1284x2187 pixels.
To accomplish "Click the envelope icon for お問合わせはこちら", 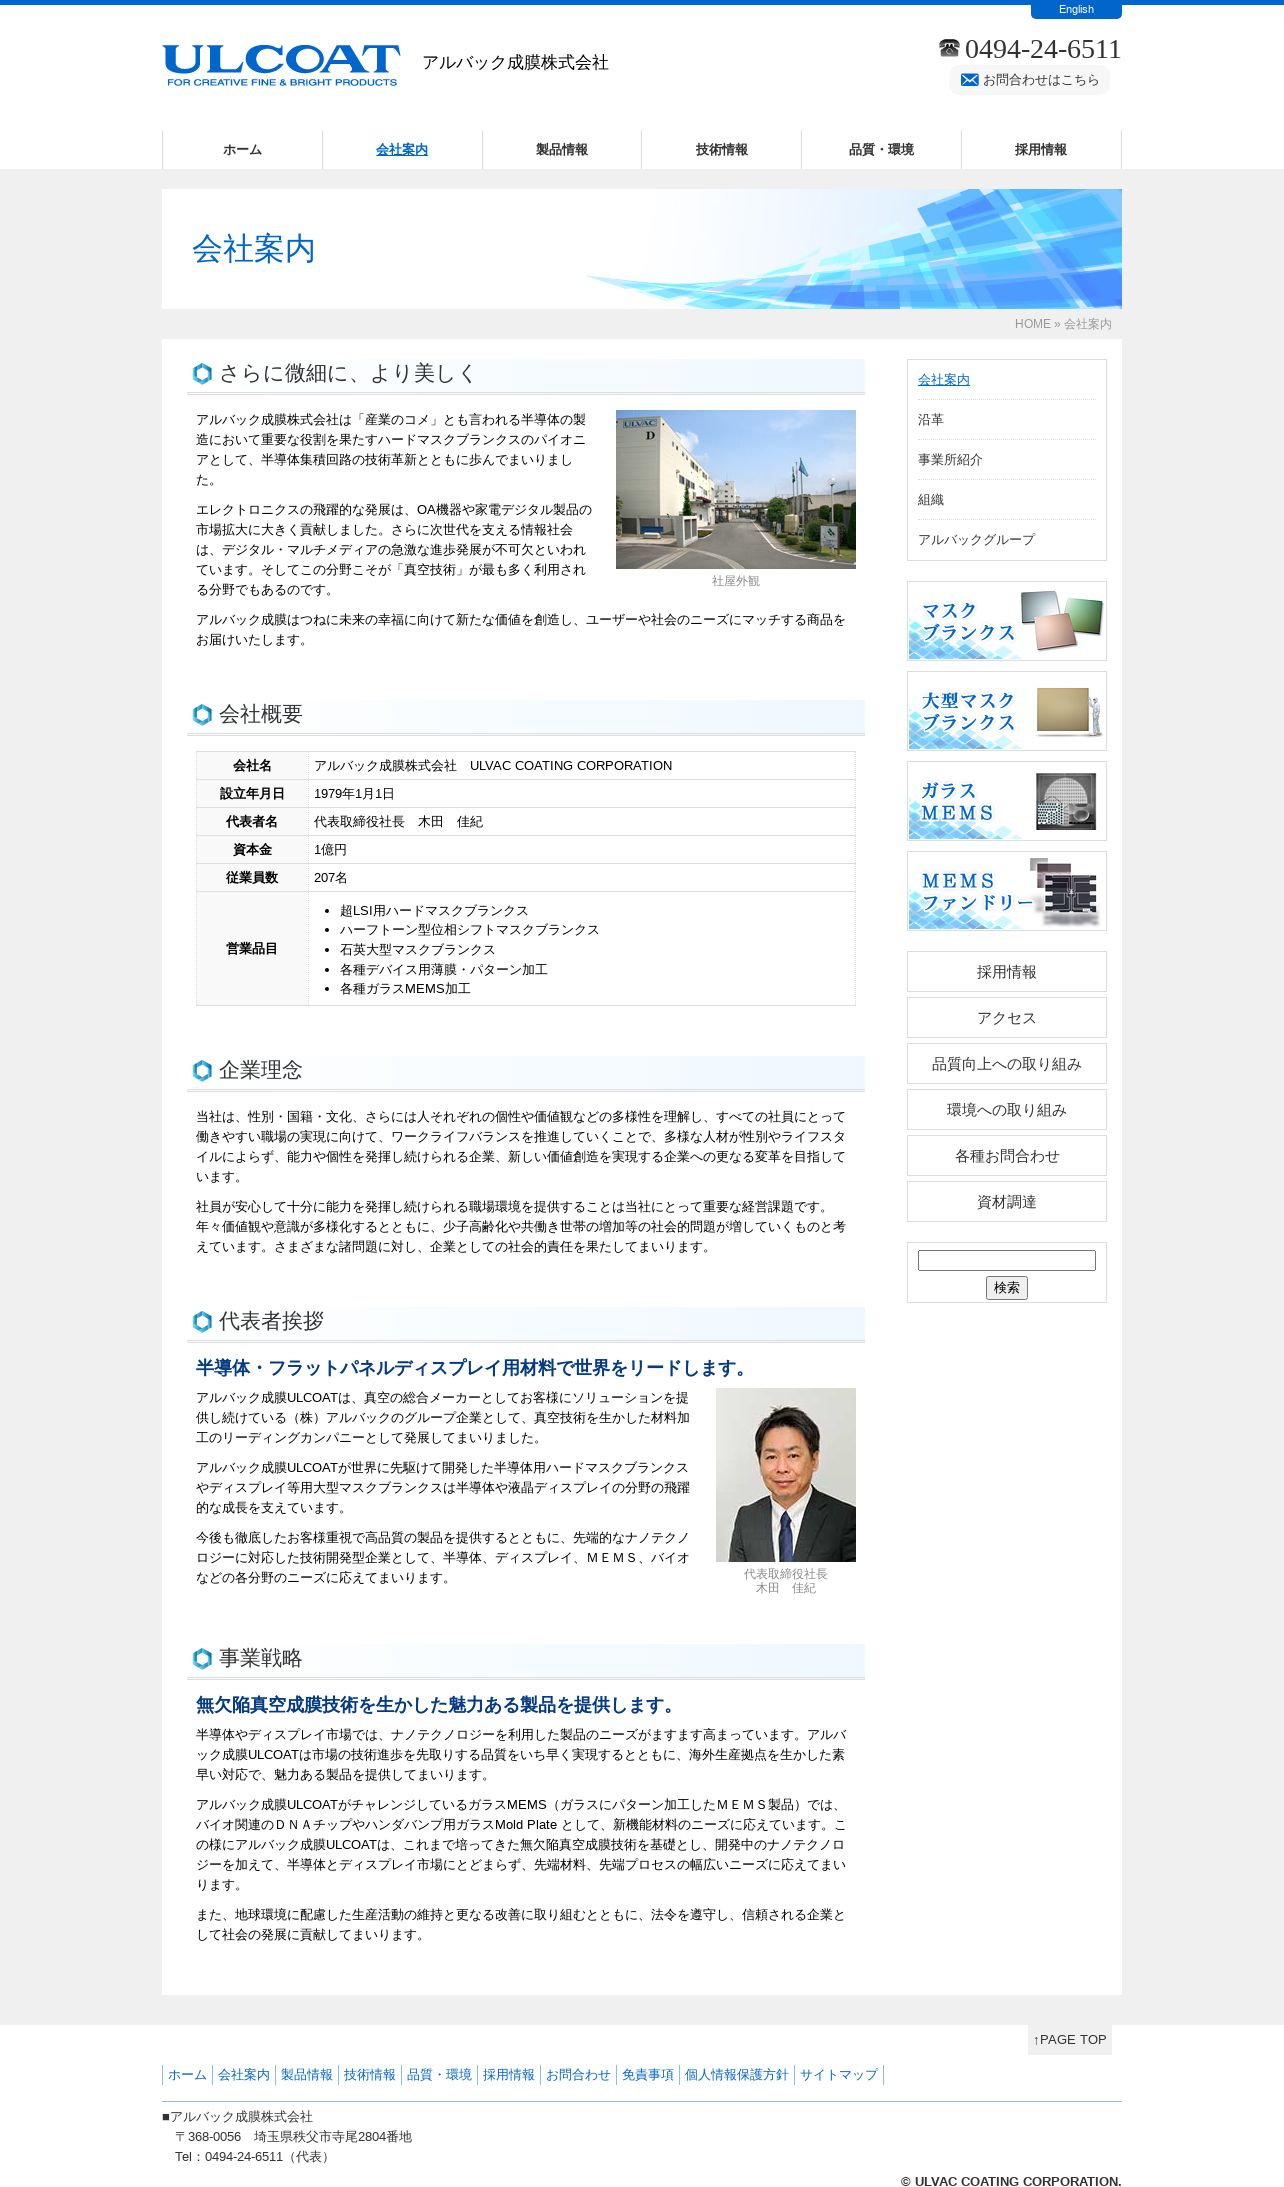I will point(969,80).
